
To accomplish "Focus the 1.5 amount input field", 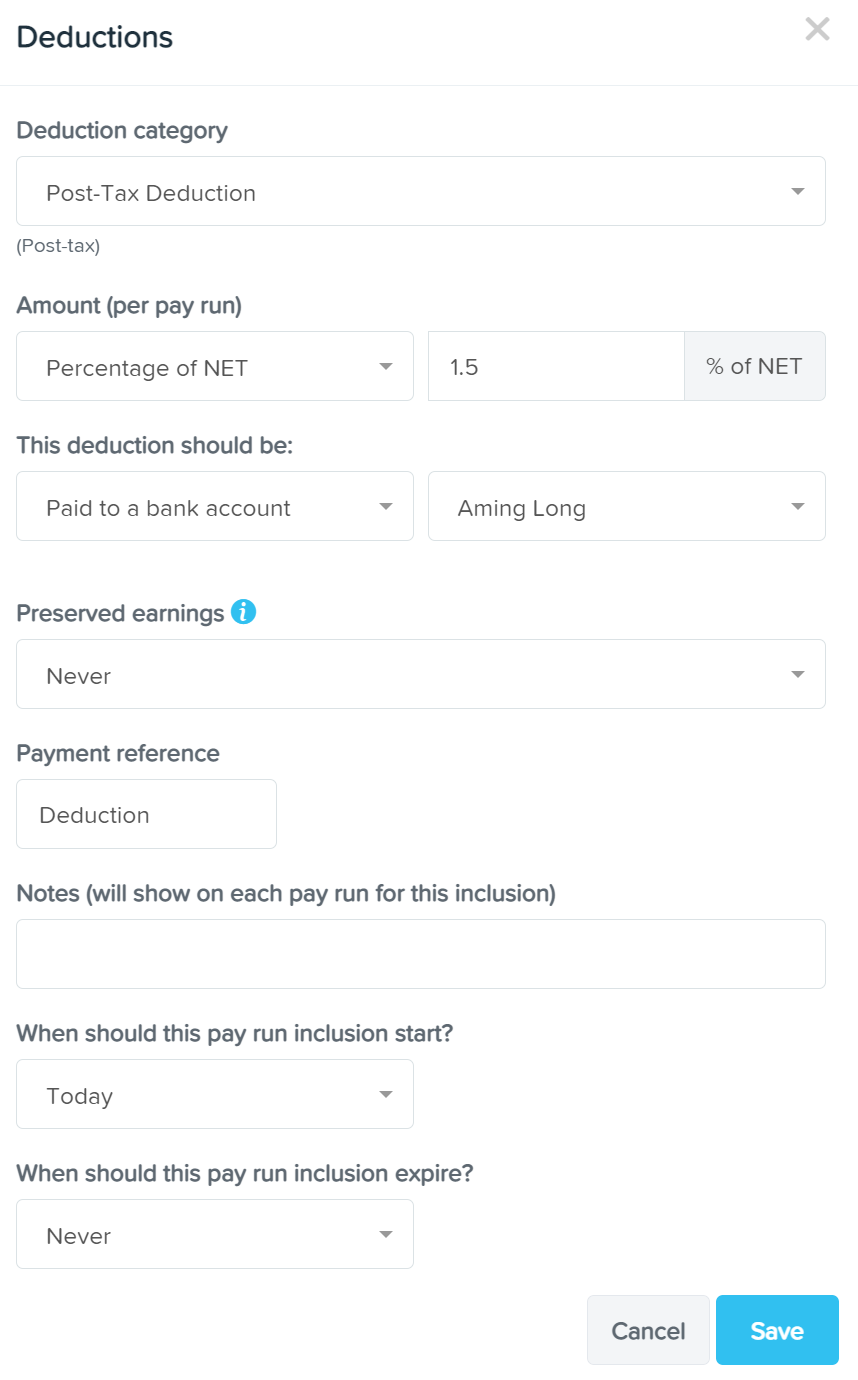I will (x=556, y=366).
